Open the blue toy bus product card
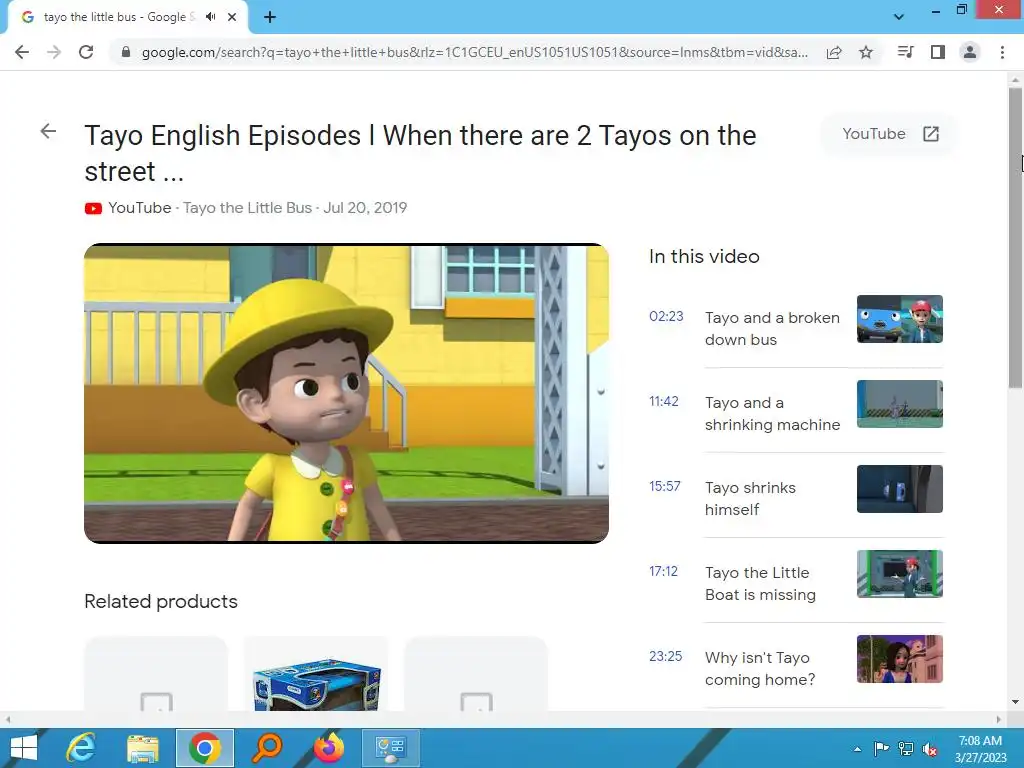This screenshot has height=768, width=1024. pos(316,674)
